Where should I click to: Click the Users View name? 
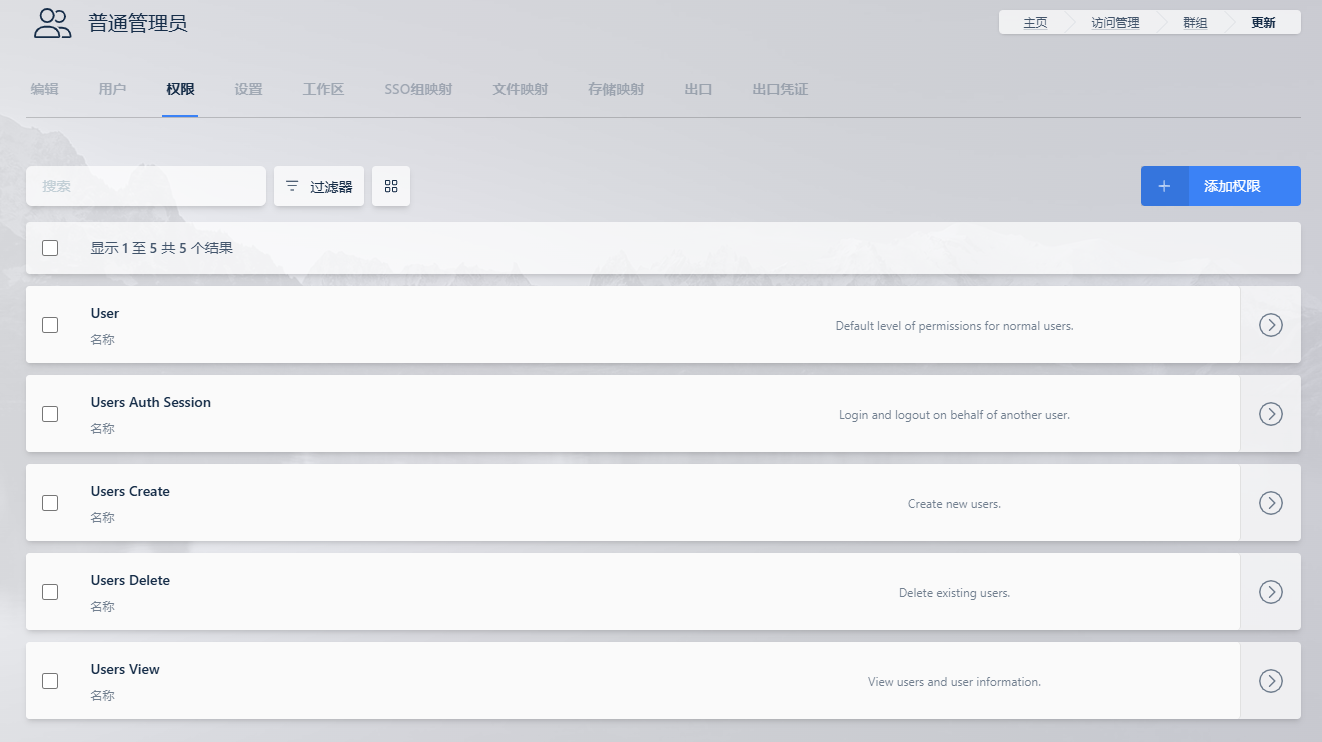click(x=125, y=669)
